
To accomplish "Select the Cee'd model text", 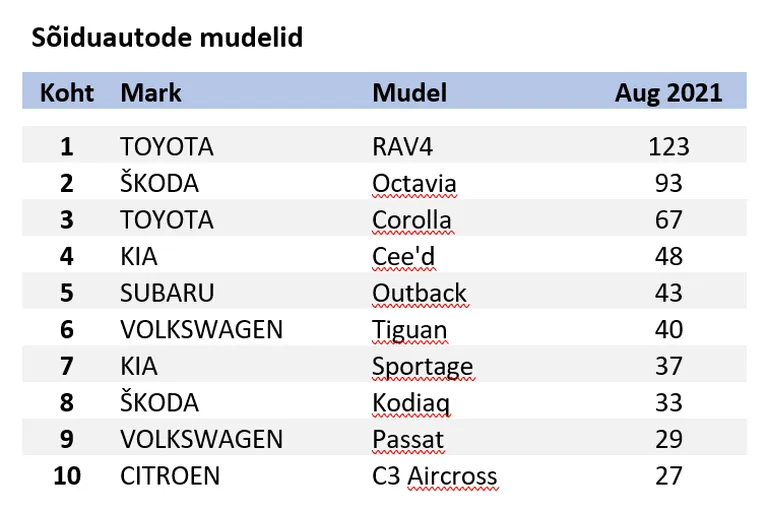I will click(x=404, y=256).
